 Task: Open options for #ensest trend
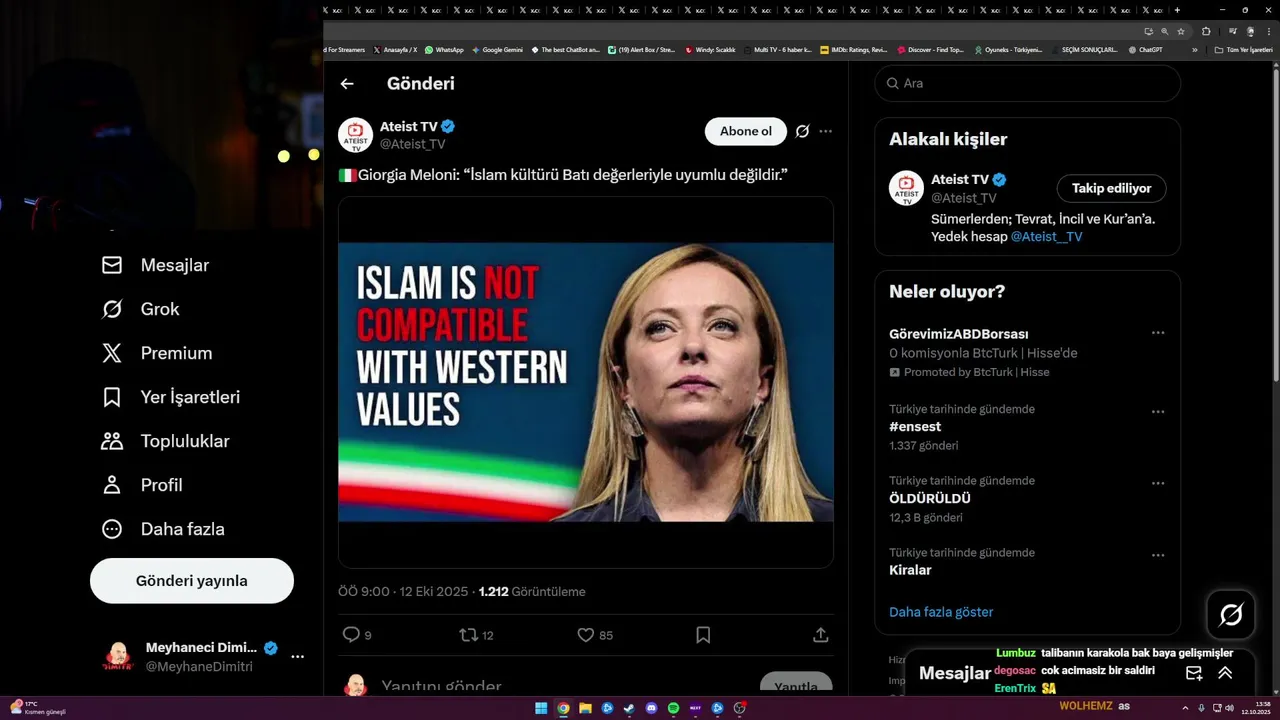(x=1158, y=412)
